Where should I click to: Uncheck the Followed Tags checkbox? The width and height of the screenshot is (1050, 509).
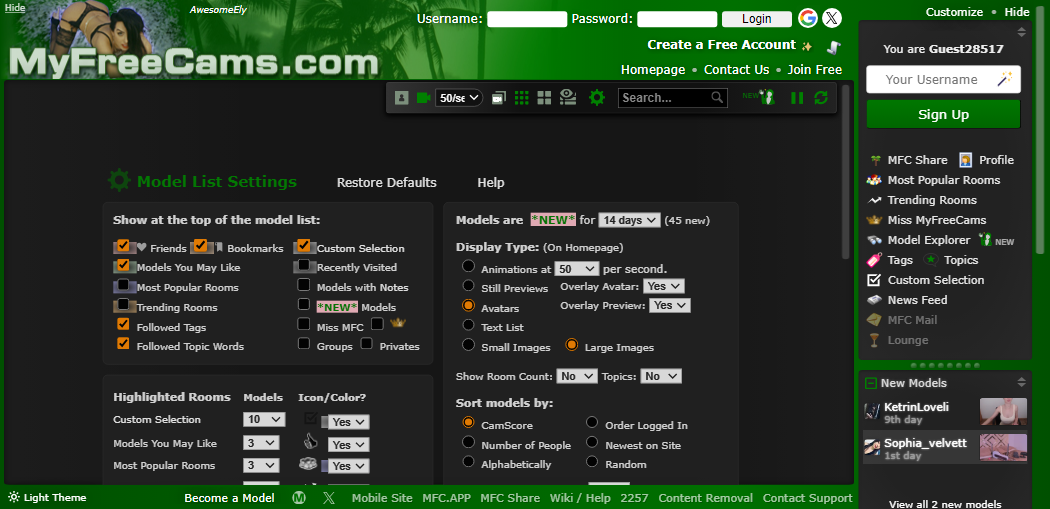pos(123,325)
